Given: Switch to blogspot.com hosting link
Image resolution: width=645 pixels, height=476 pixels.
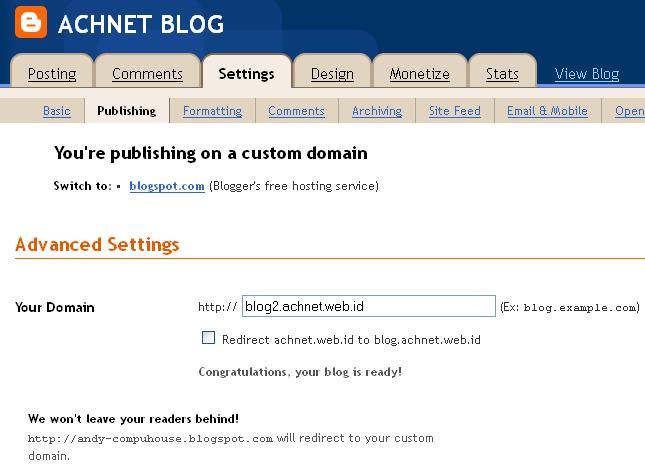Looking at the screenshot, I should pyautogui.click(x=167, y=186).
